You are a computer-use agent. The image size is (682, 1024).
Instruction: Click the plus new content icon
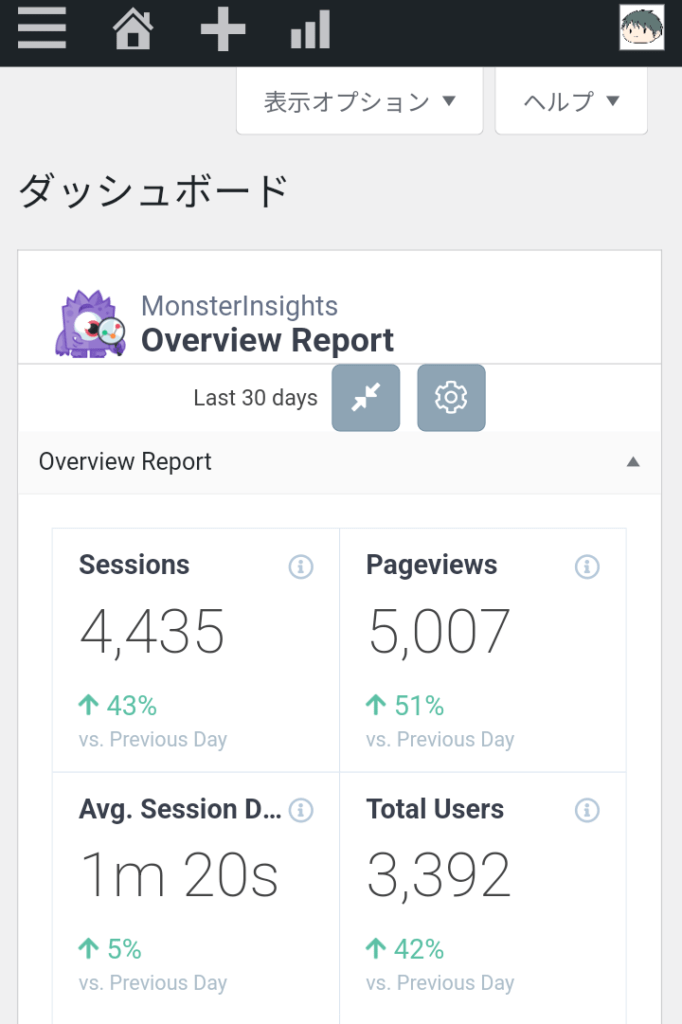pyautogui.click(x=222, y=28)
